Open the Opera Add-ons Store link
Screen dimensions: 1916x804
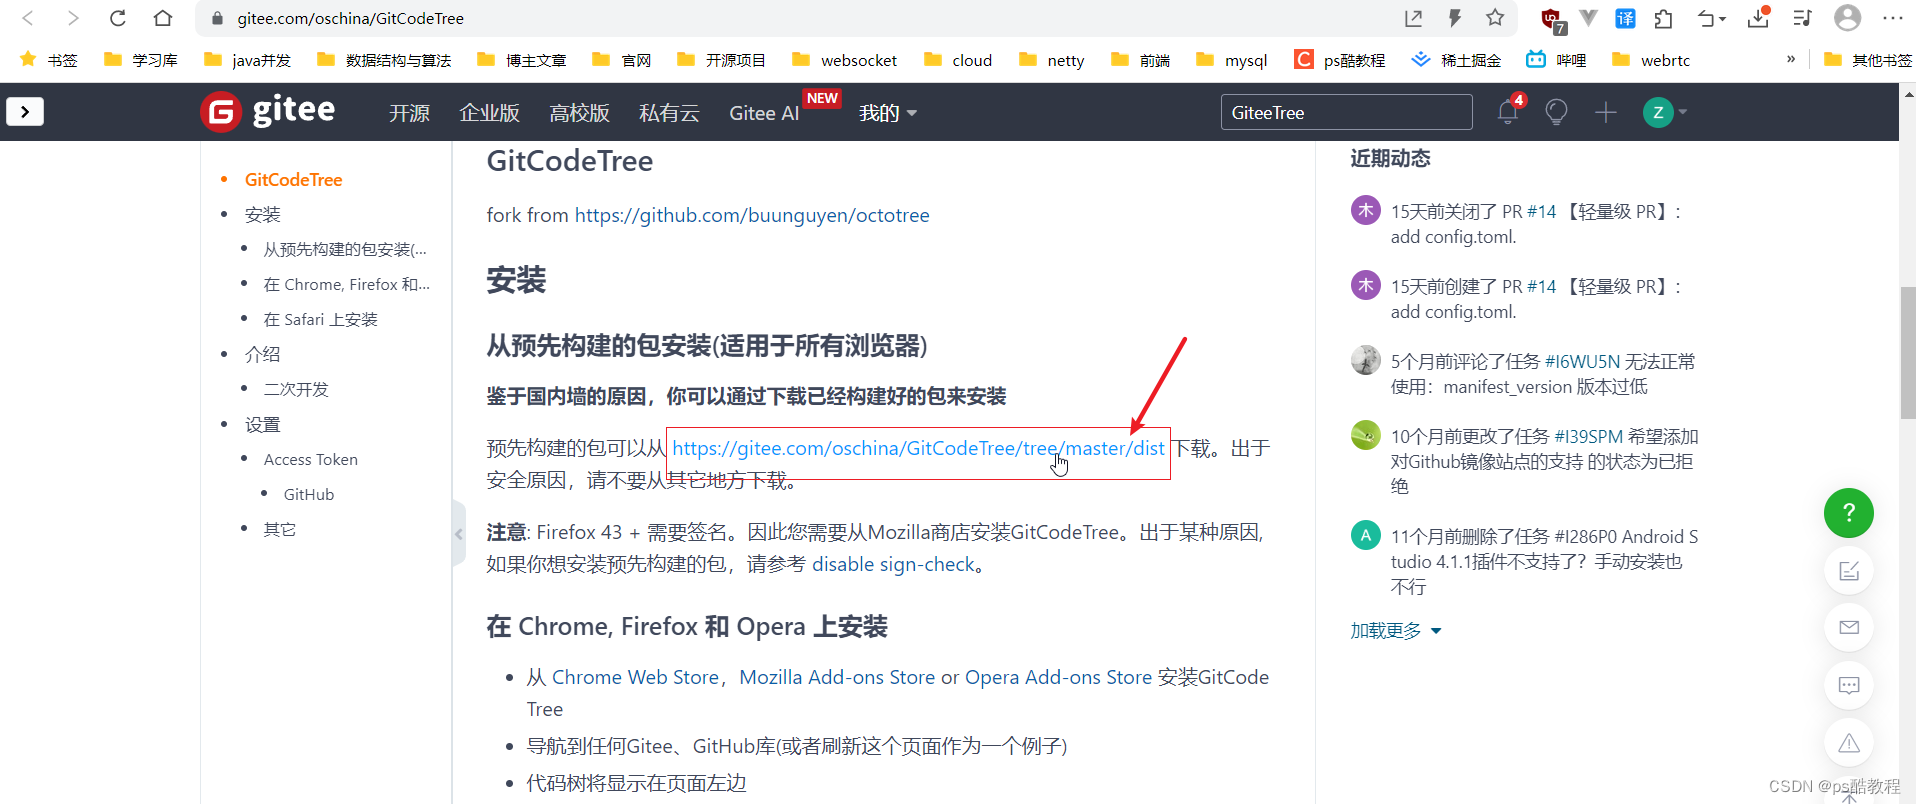(1058, 677)
